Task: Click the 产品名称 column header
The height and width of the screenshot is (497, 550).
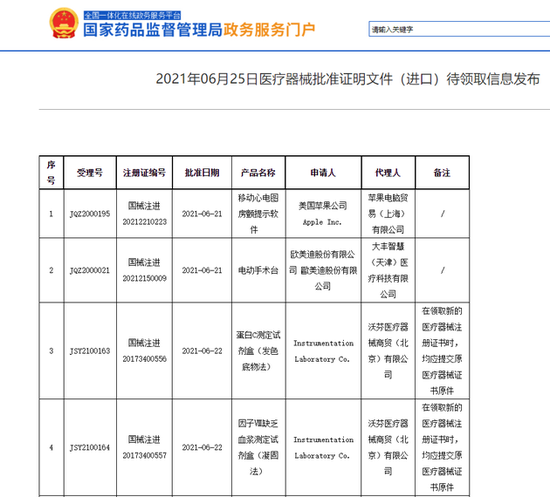Action: coord(258,173)
